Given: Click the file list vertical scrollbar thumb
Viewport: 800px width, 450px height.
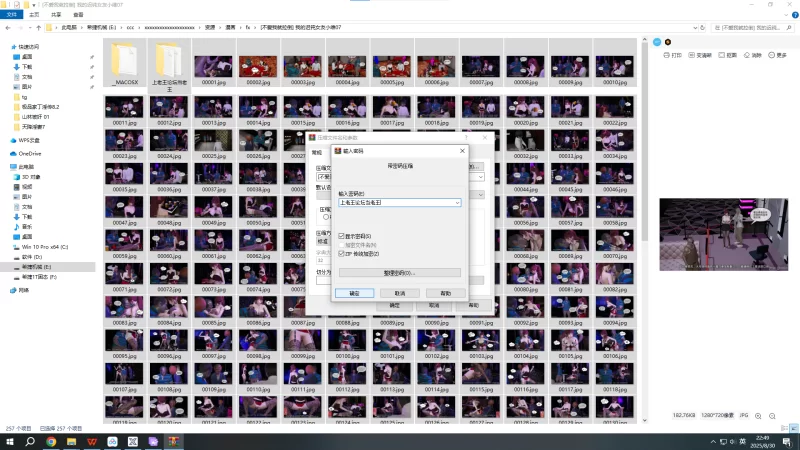Looking at the screenshot, I should (644, 141).
